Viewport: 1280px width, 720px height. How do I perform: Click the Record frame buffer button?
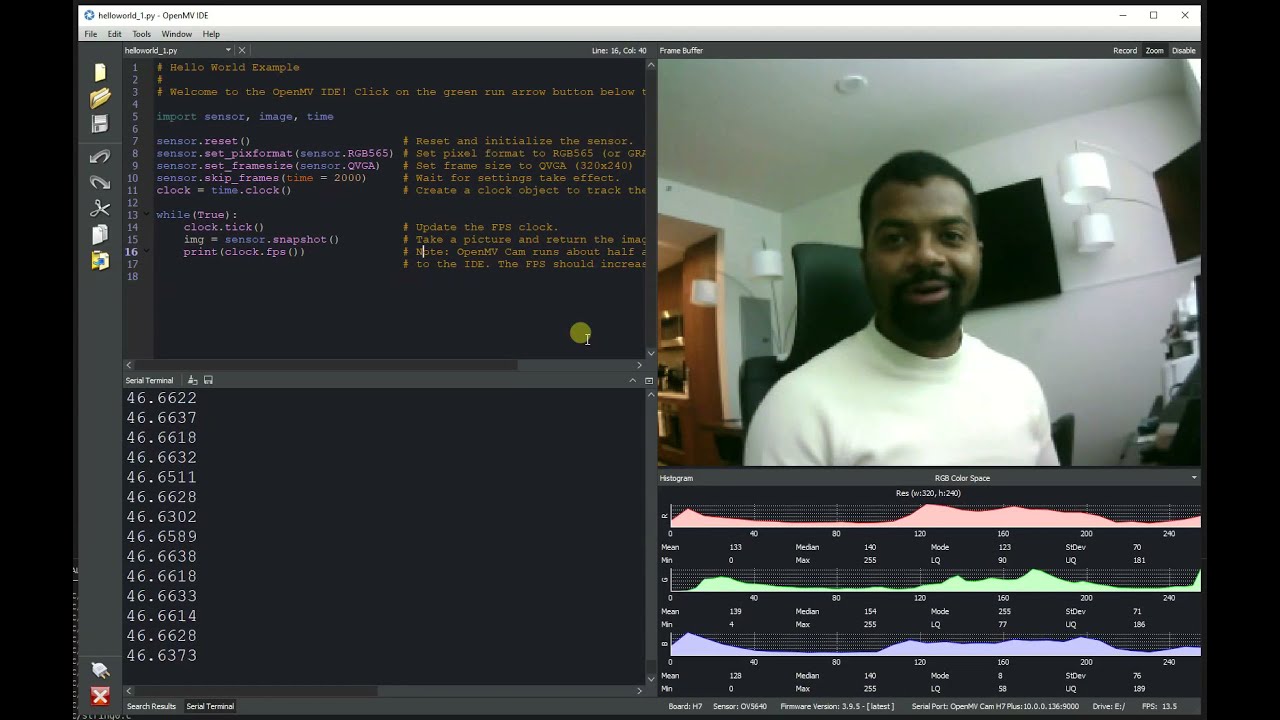coord(1125,50)
